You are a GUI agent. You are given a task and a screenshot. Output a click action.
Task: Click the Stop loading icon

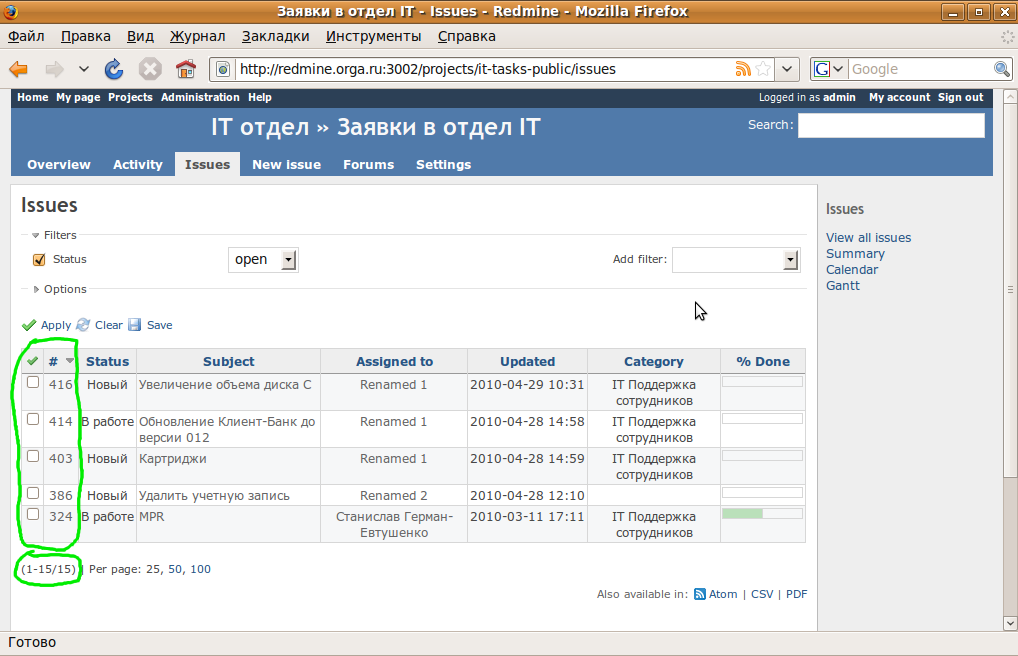150,69
